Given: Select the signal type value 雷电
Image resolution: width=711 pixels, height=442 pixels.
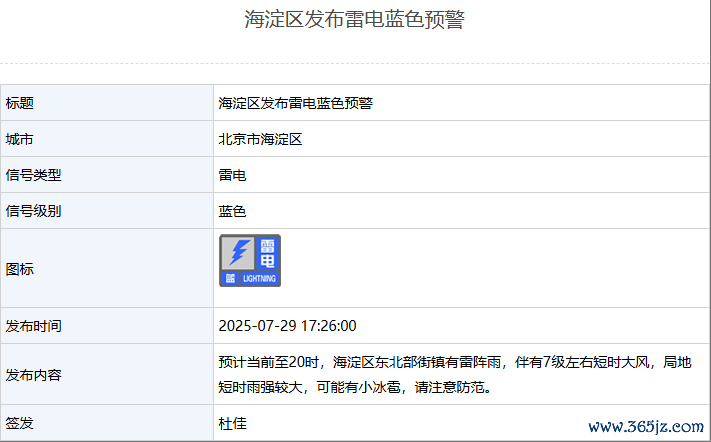Looking at the screenshot, I should [x=232, y=175].
